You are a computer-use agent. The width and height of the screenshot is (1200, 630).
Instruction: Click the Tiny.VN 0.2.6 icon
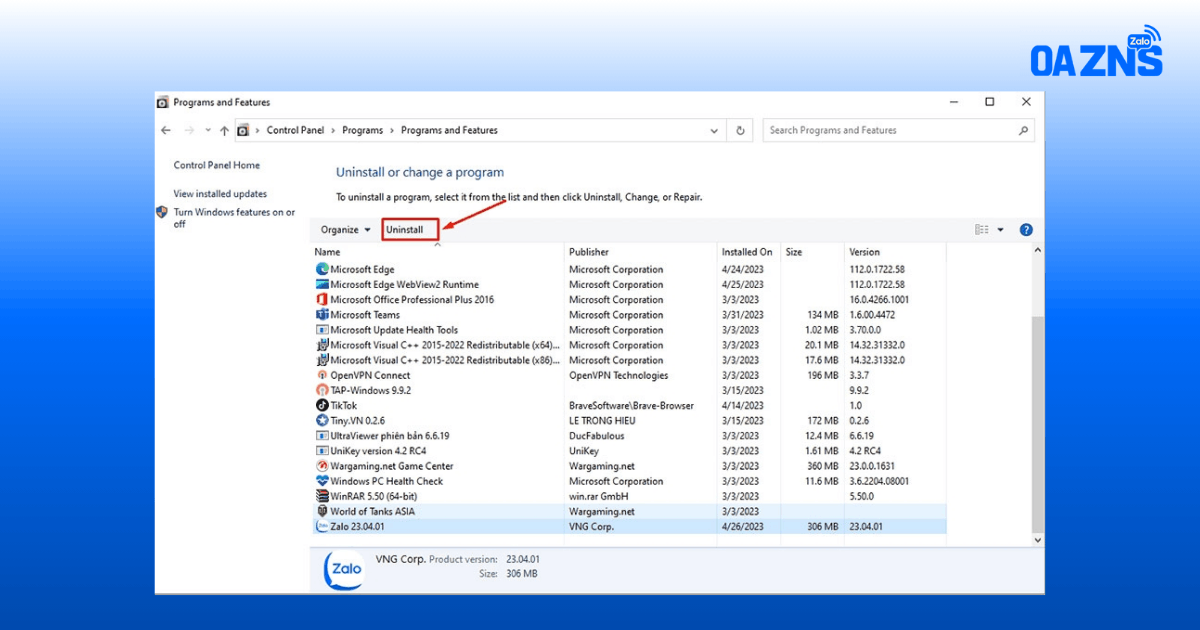pyautogui.click(x=322, y=421)
